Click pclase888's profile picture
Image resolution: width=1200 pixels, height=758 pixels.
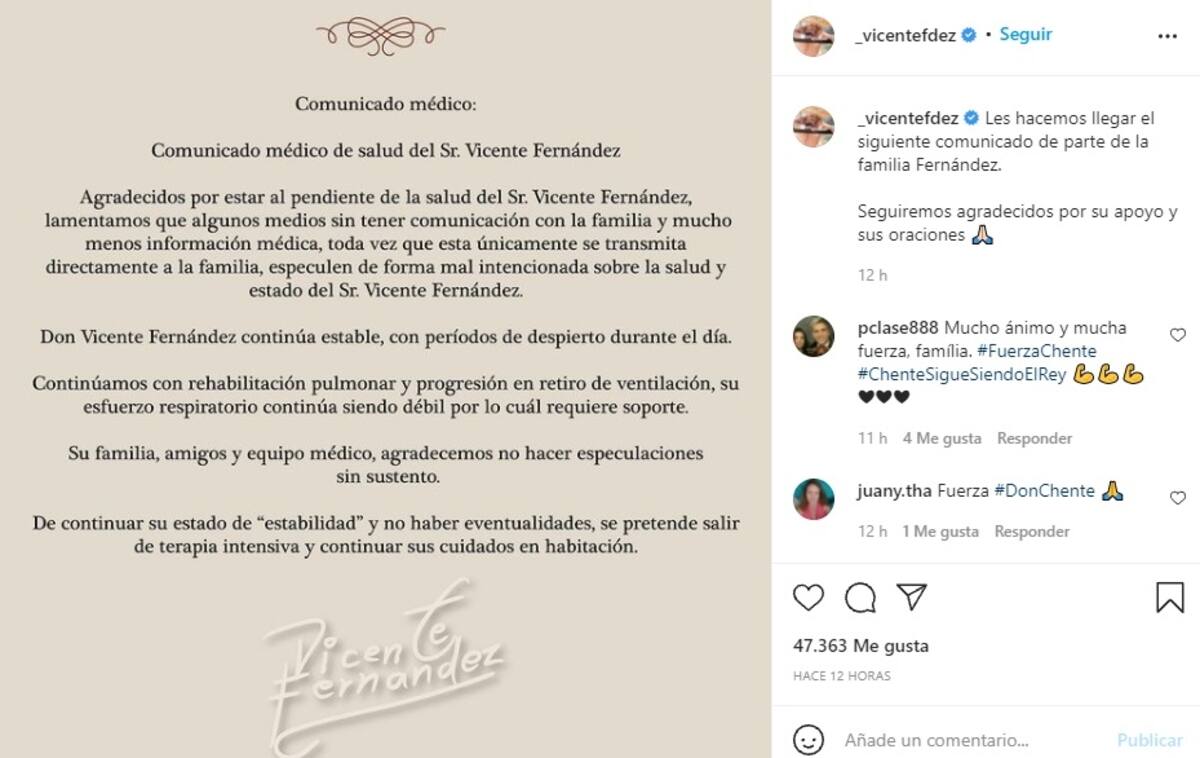click(814, 336)
